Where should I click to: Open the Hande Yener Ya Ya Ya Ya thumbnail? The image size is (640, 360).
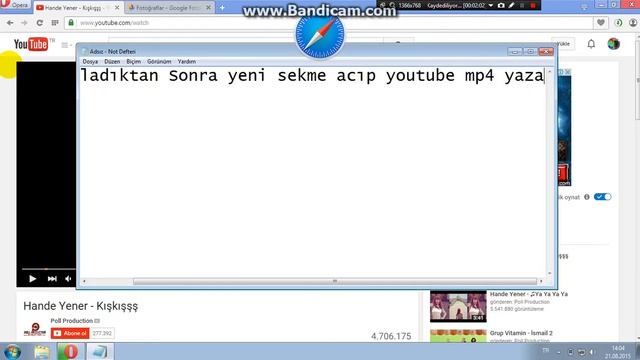[x=458, y=306]
